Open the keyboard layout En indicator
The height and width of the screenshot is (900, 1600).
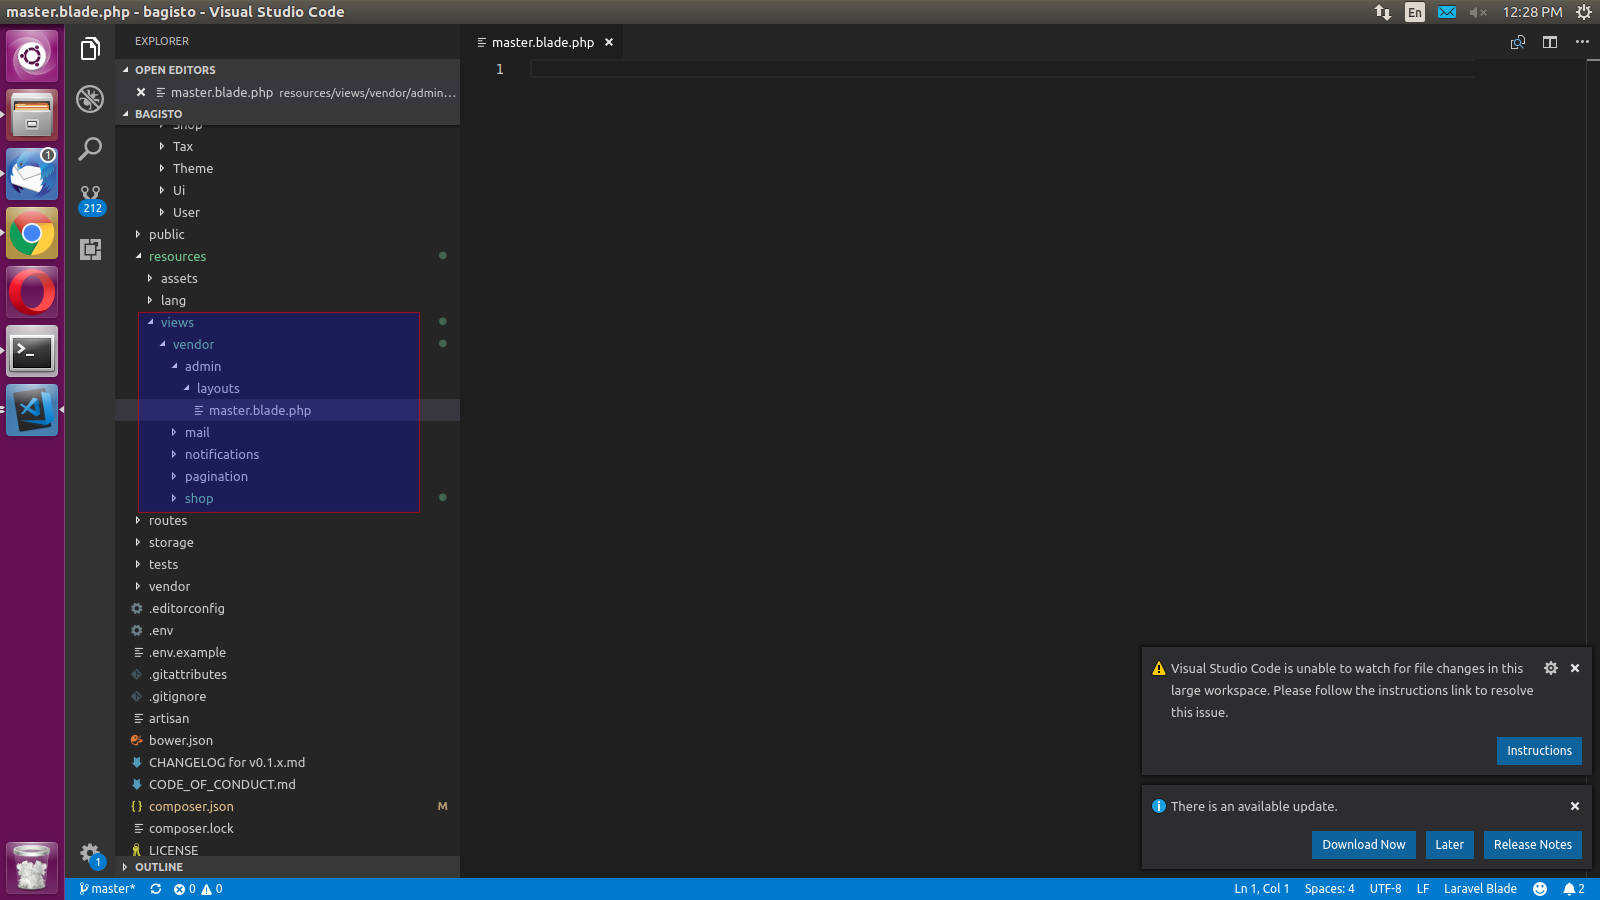(x=1414, y=12)
